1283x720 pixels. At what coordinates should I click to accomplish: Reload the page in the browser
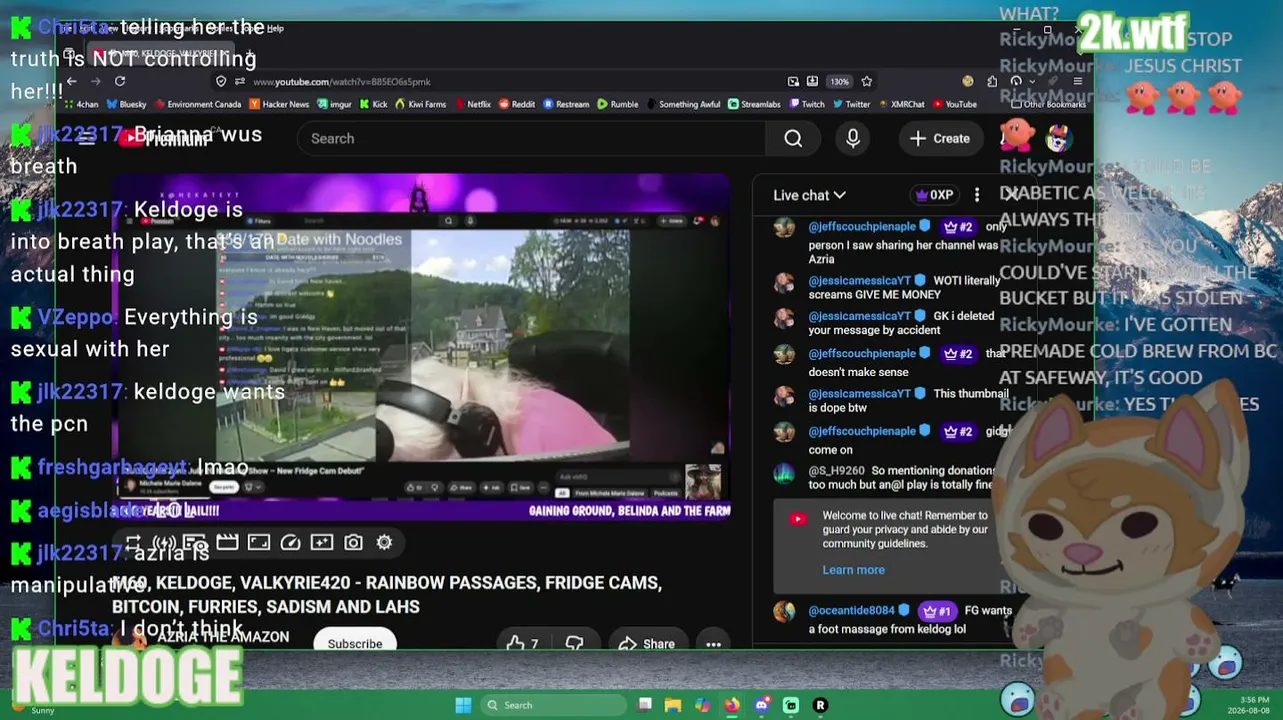click(x=120, y=81)
